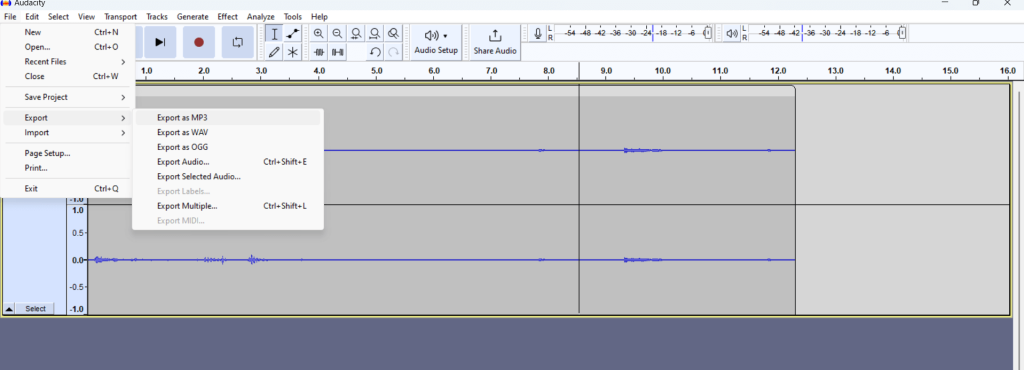Click the Share Audio button
This screenshot has width=1024, height=370.
pos(495,42)
